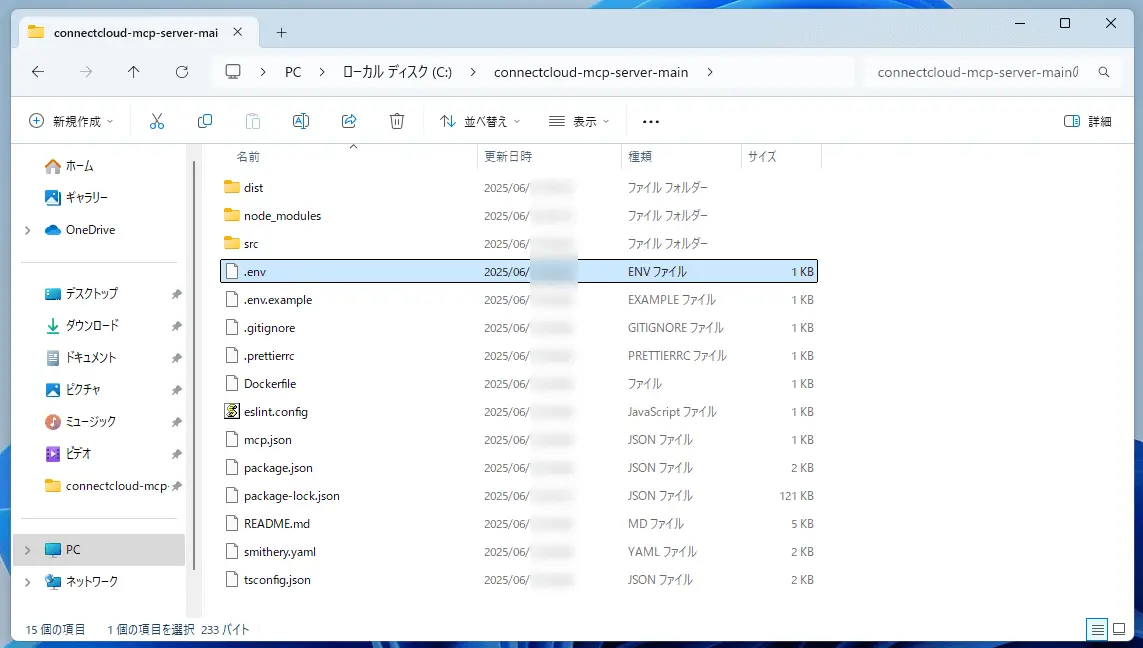Open the View (表示) dropdown
The height and width of the screenshot is (648, 1143).
579,121
